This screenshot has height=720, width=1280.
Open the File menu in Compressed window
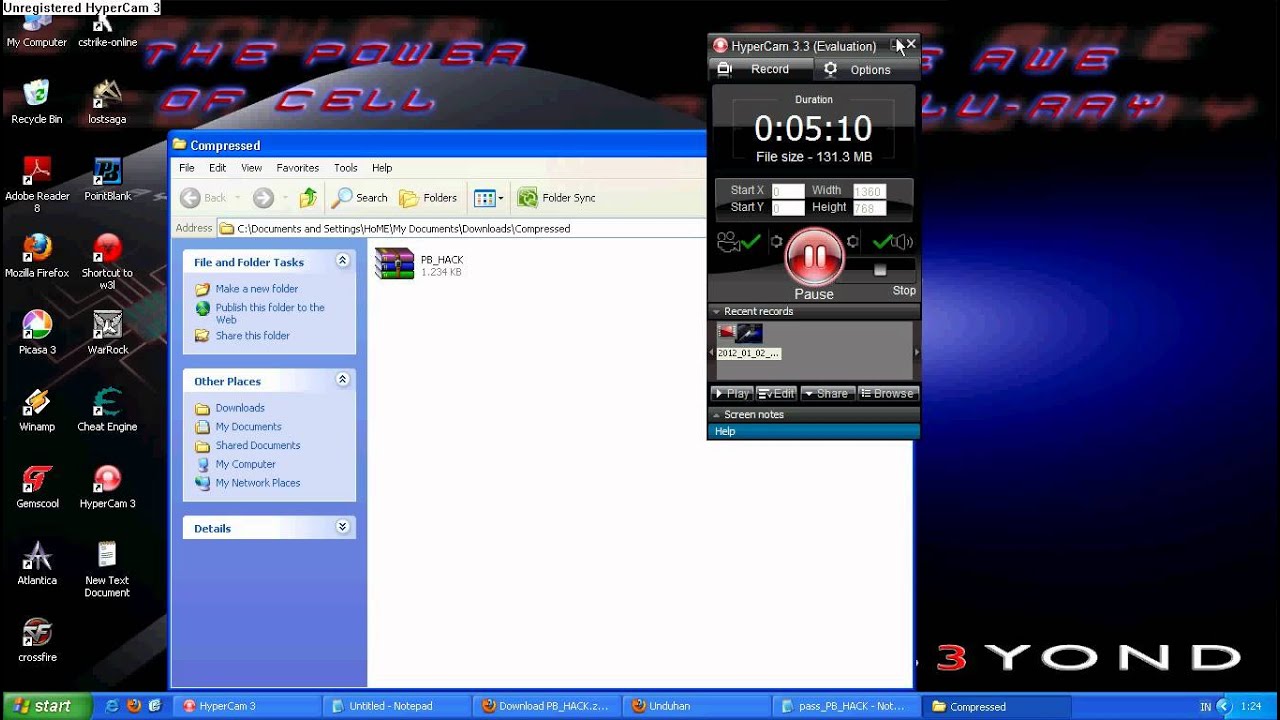187,168
